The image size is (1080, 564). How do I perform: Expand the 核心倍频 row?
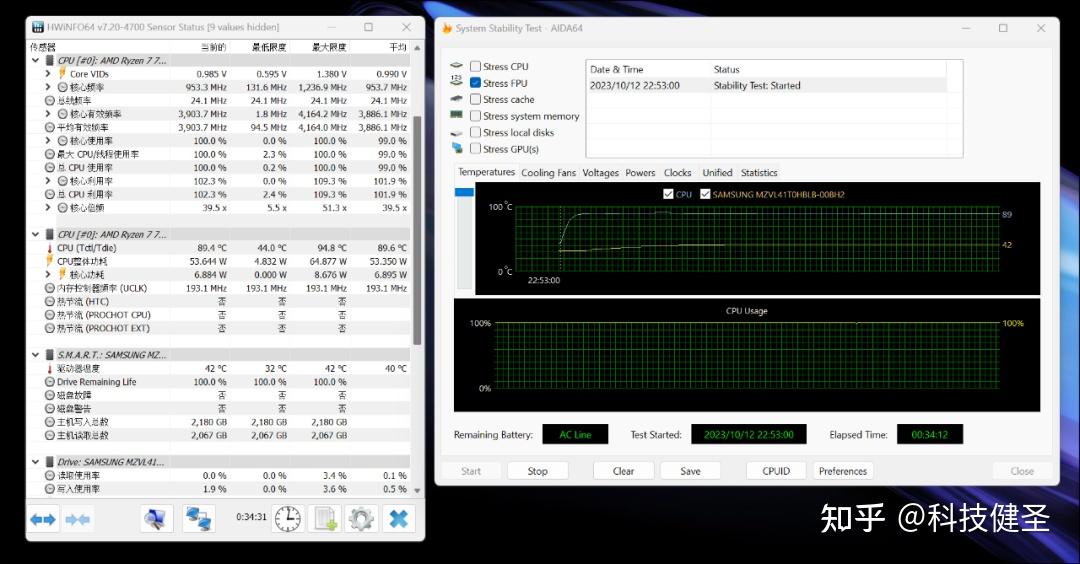point(48,207)
